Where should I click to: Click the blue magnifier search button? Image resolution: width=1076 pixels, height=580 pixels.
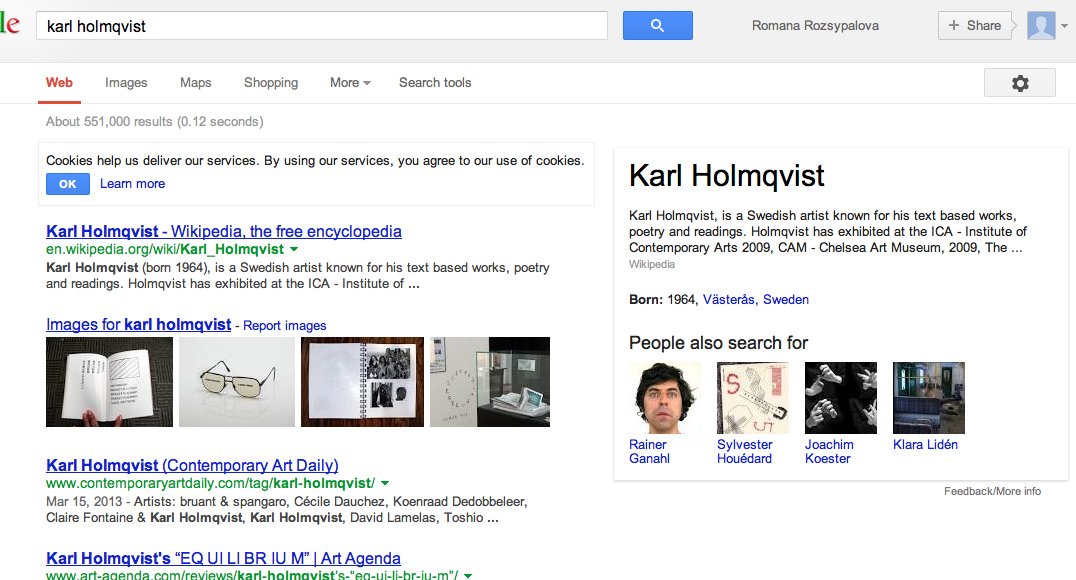pyautogui.click(x=657, y=25)
